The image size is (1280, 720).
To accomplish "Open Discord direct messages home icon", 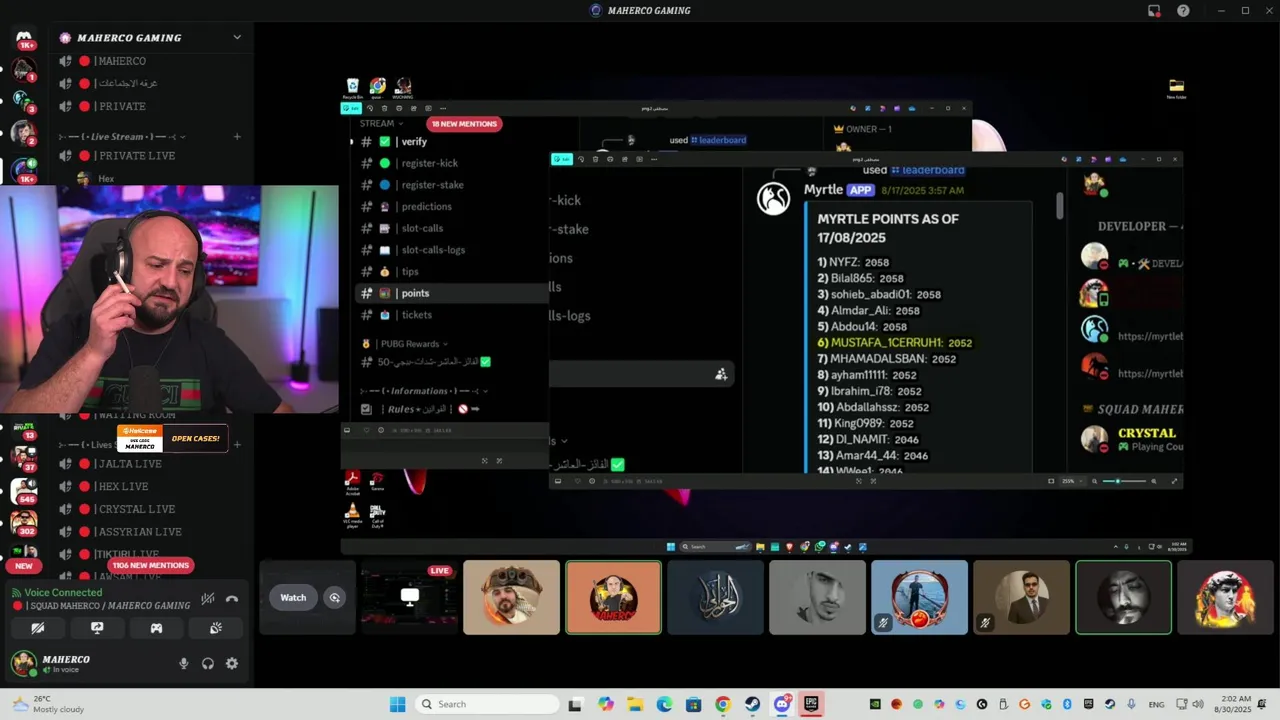I will (x=24, y=38).
